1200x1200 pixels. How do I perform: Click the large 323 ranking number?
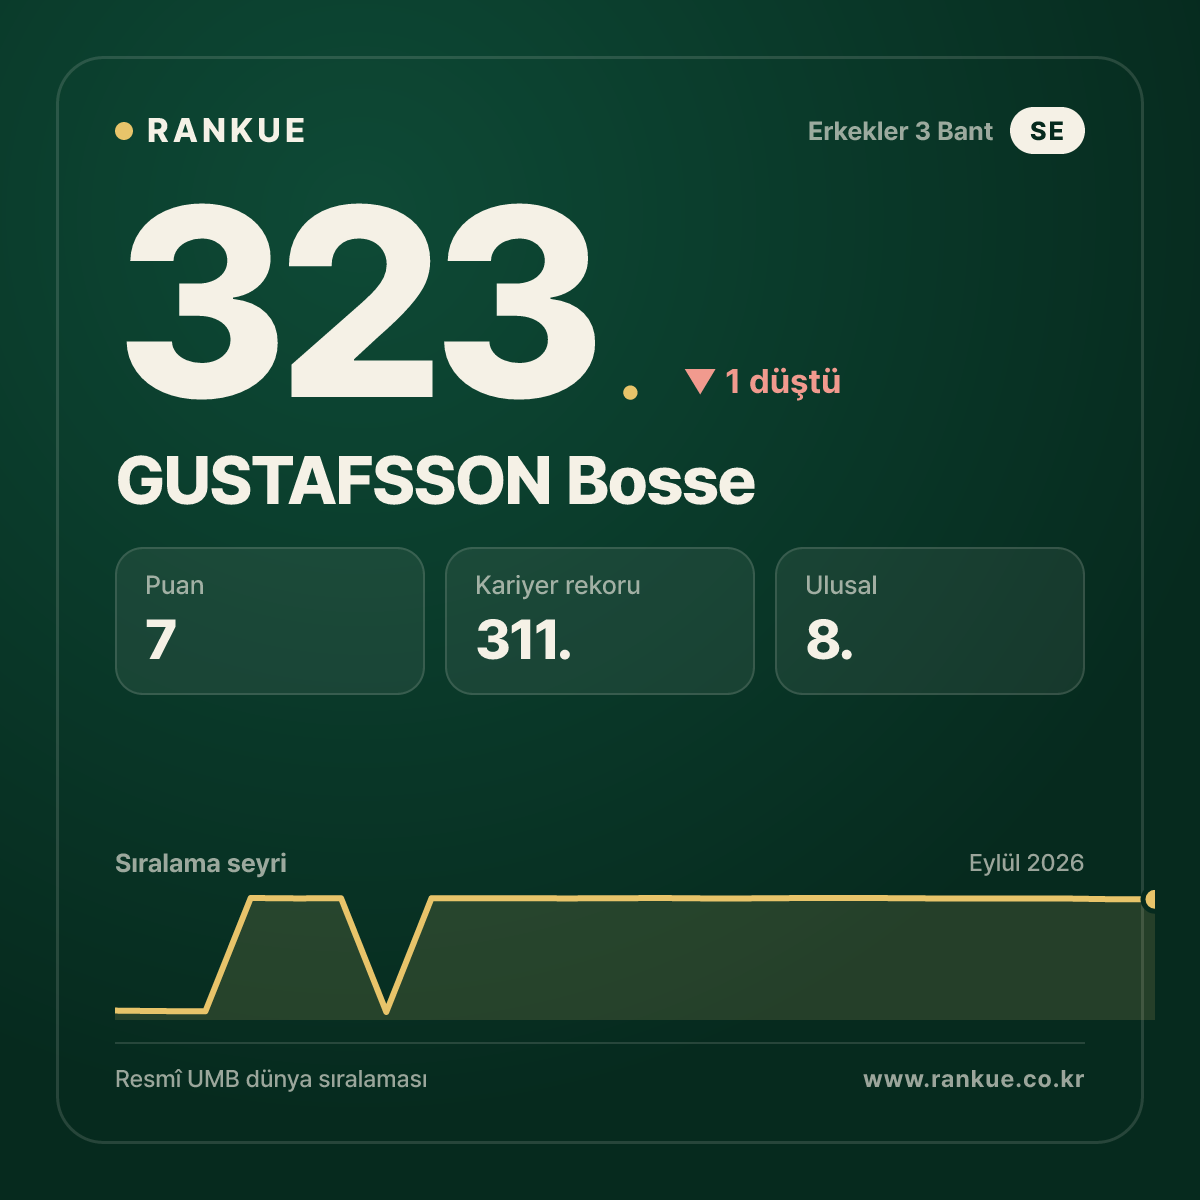[x=361, y=300]
